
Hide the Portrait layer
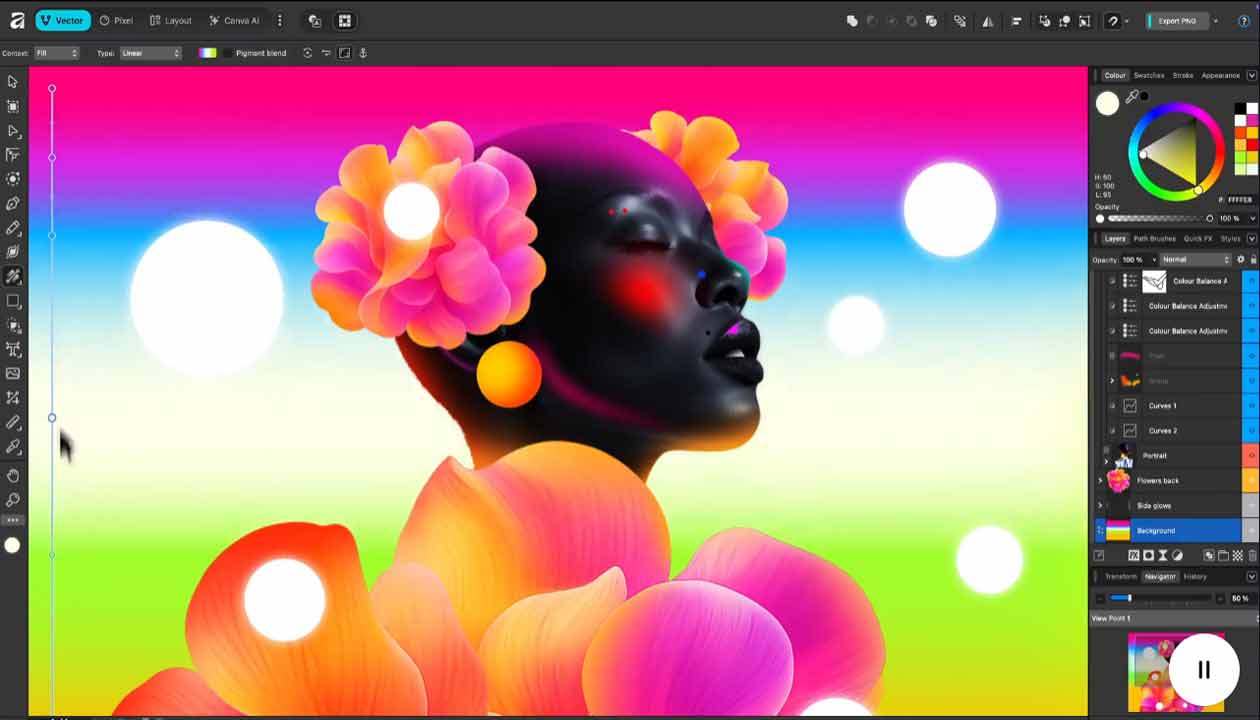click(1251, 456)
